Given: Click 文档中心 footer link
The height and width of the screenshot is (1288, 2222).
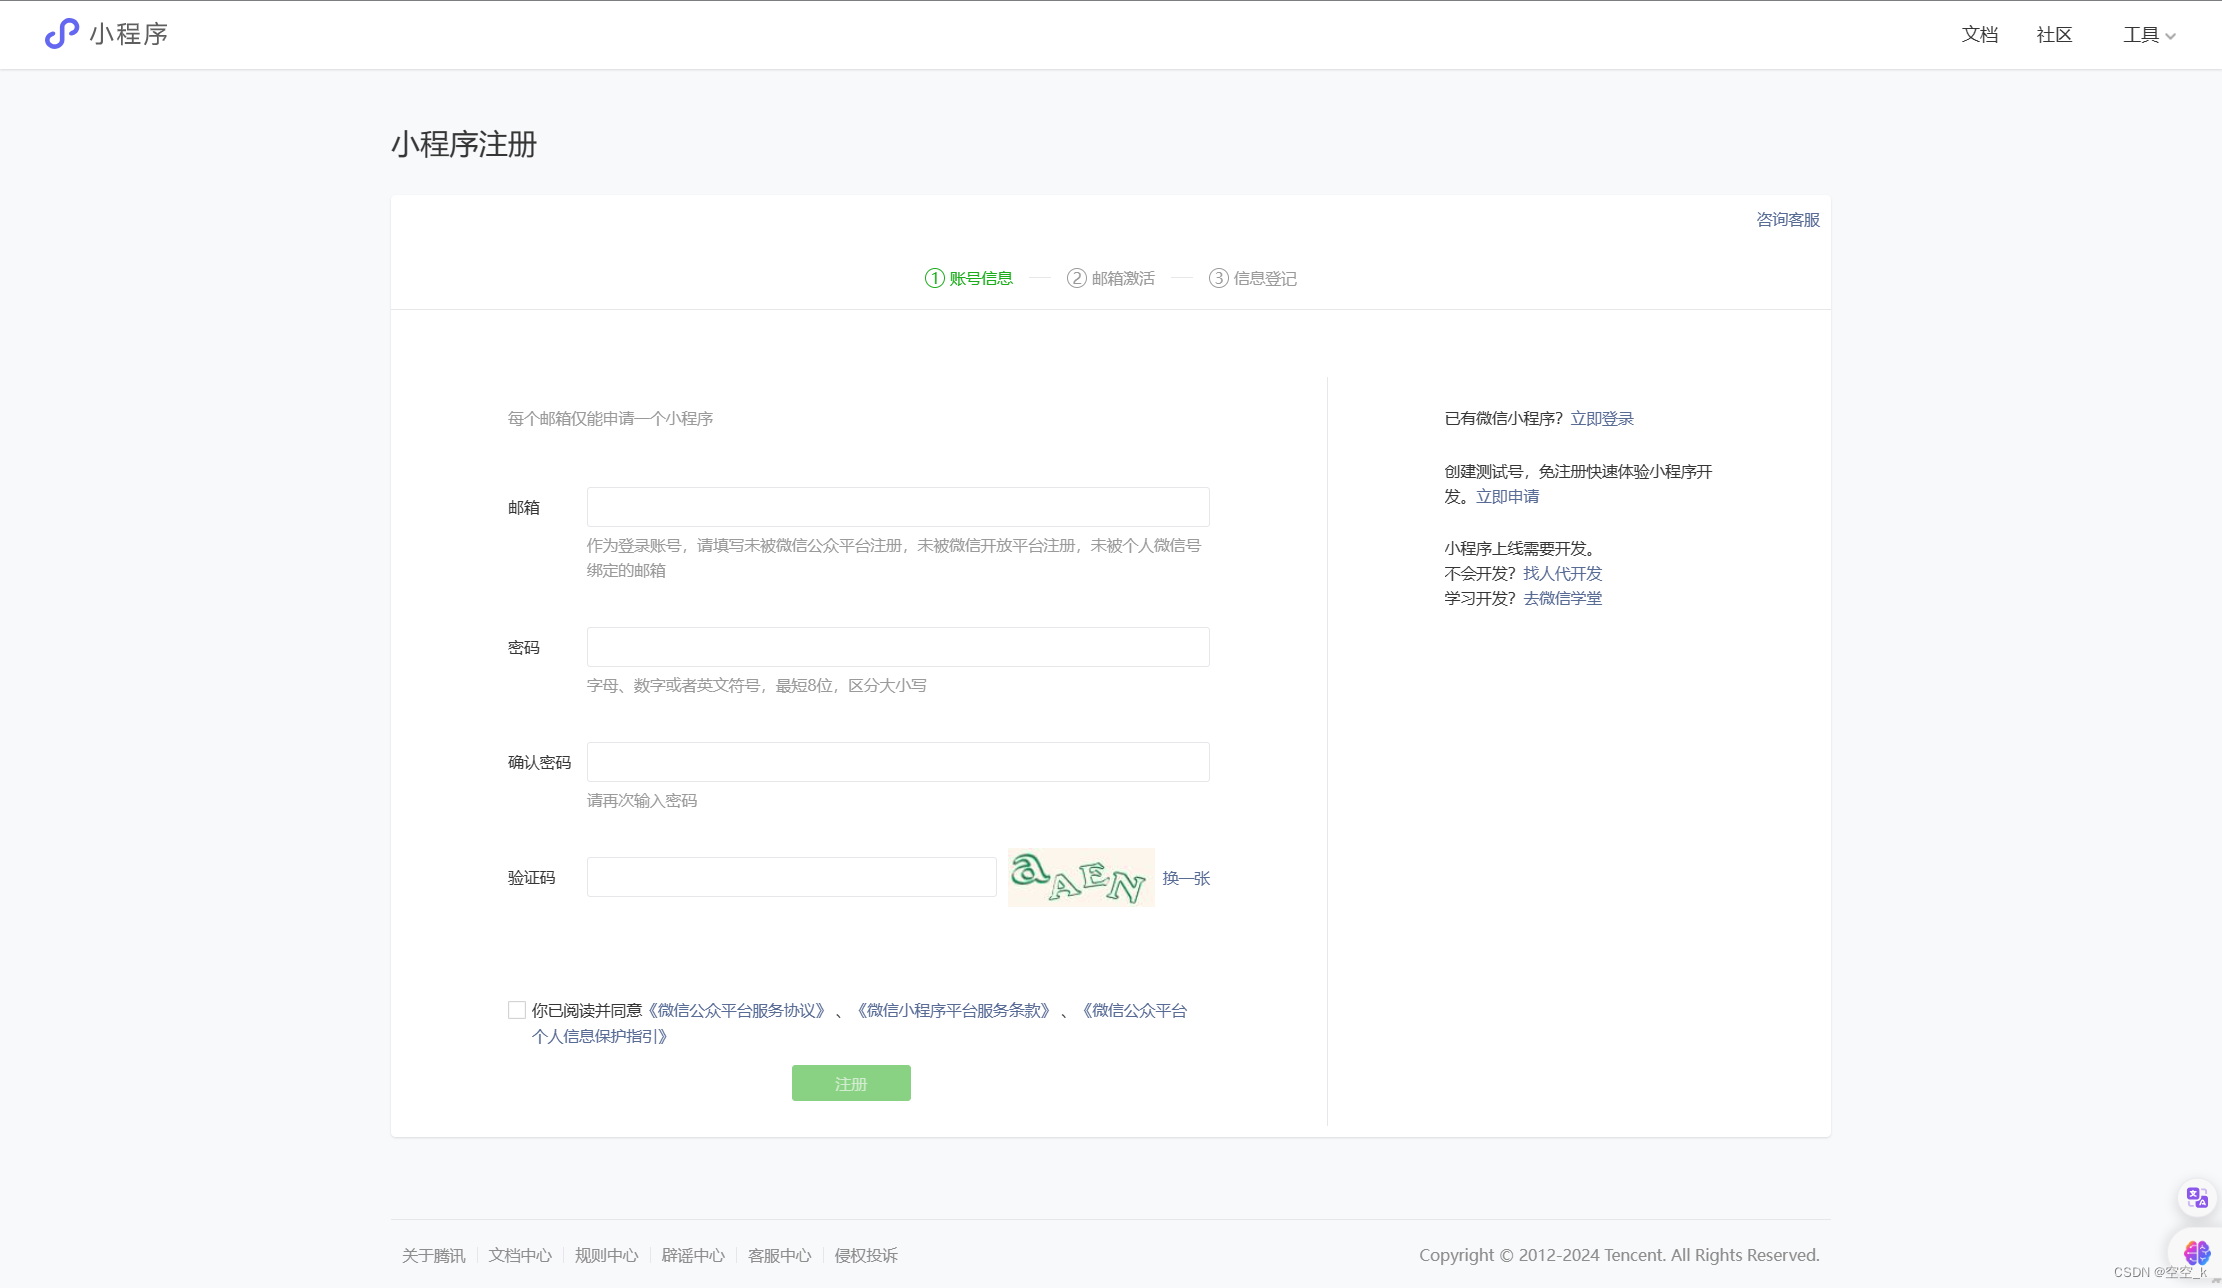Looking at the screenshot, I should [520, 1255].
